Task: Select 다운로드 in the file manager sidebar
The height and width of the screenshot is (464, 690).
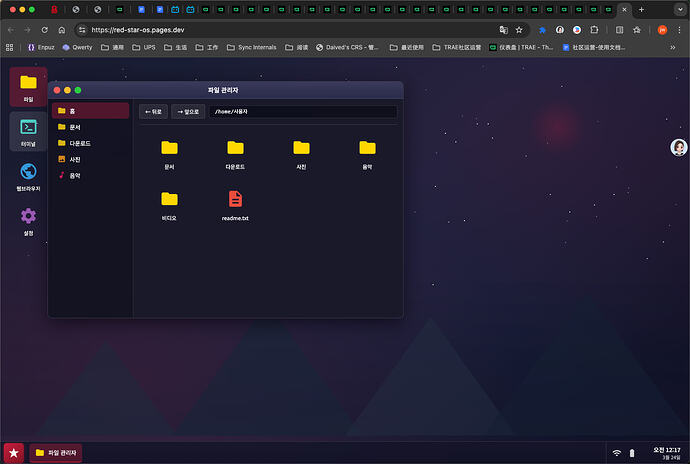Action: pos(91,143)
